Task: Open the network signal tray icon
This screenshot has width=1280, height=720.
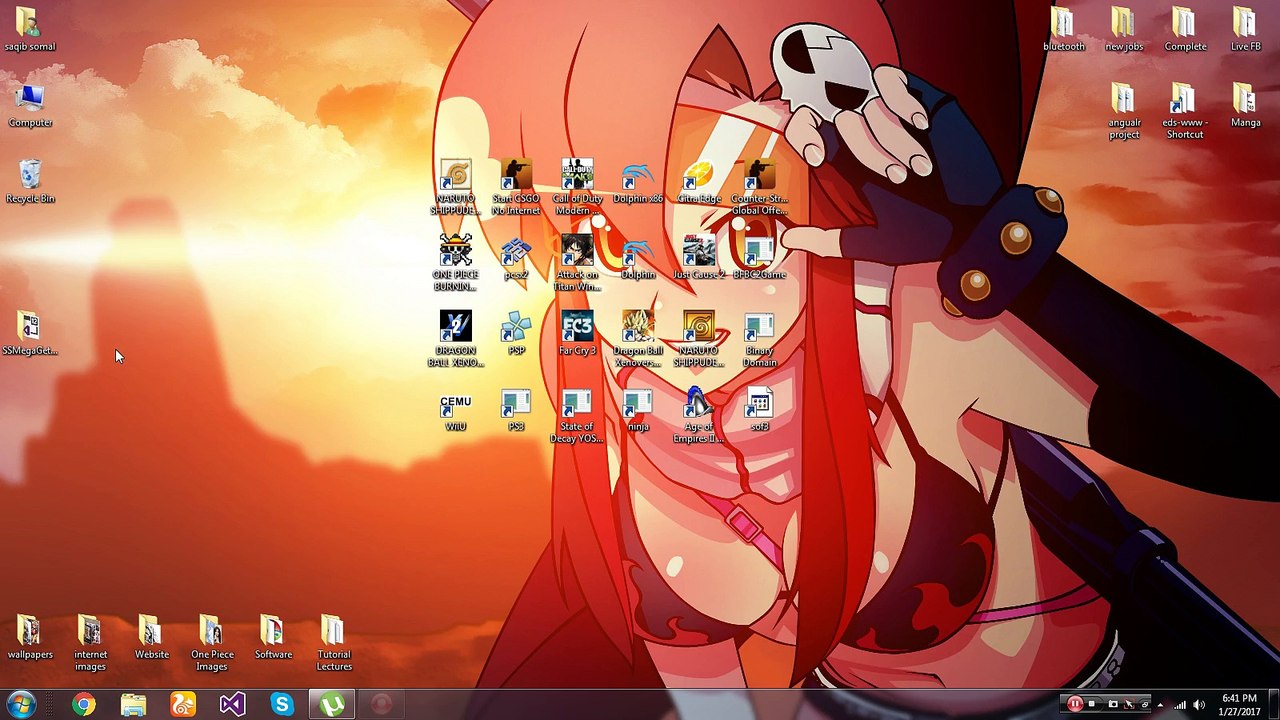Action: click(1180, 704)
